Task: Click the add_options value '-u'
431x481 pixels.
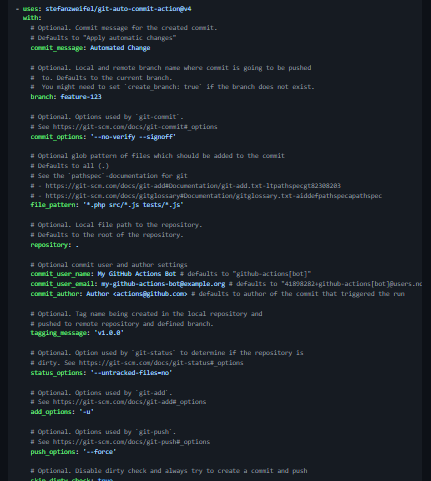Action: pyautogui.click(x=87, y=412)
